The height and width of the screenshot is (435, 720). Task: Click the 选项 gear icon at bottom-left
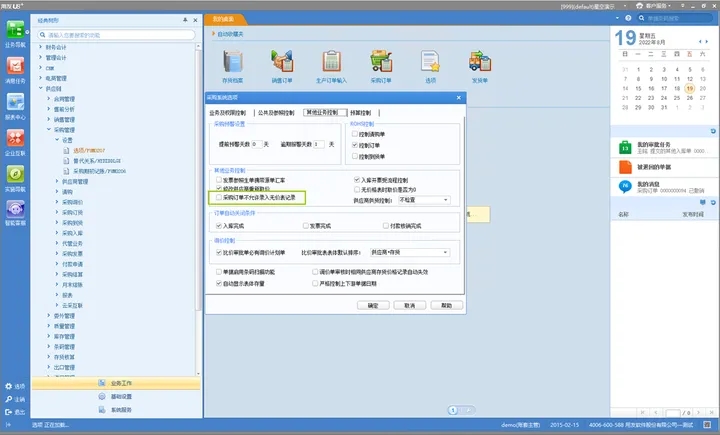(8, 386)
